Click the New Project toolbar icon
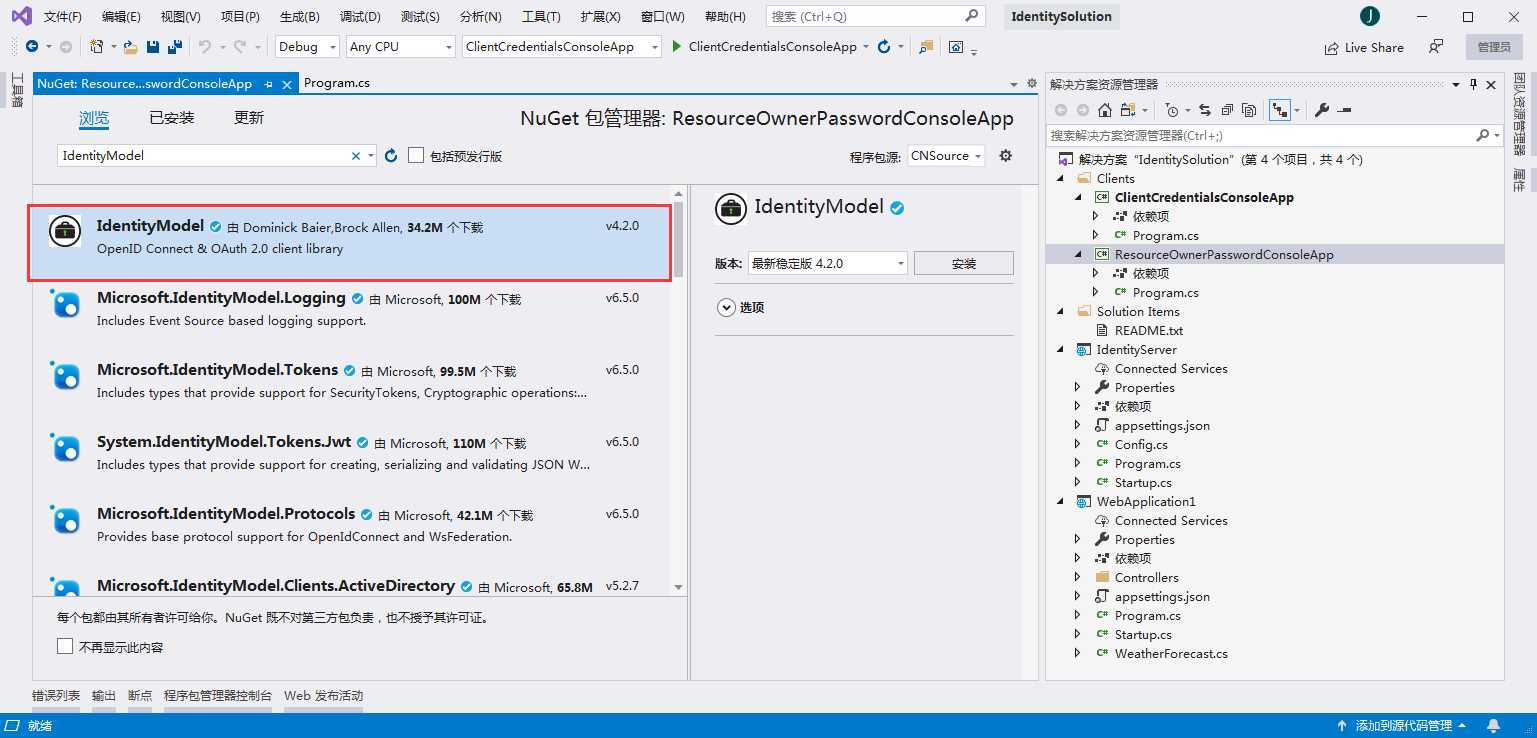Image resolution: width=1537 pixels, height=738 pixels. point(96,47)
